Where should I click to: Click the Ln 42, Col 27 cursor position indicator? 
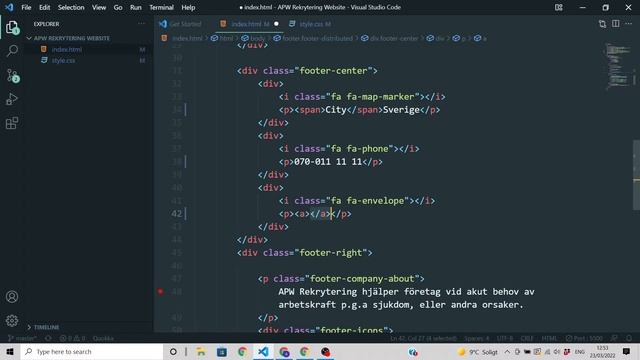click(x=423, y=338)
